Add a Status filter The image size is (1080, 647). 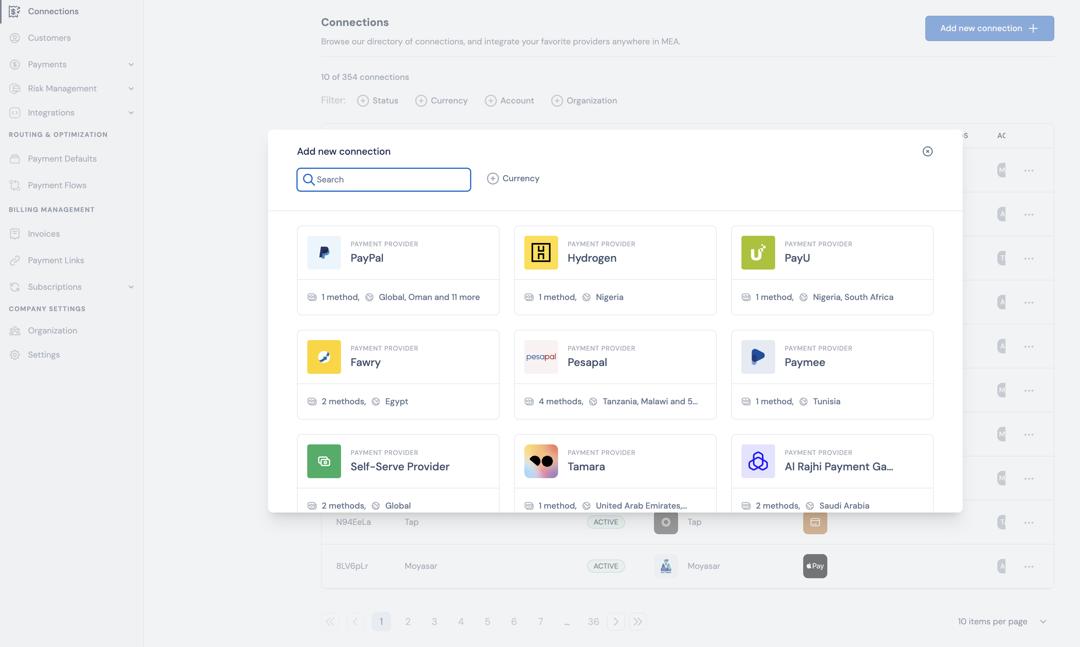[x=377, y=101]
